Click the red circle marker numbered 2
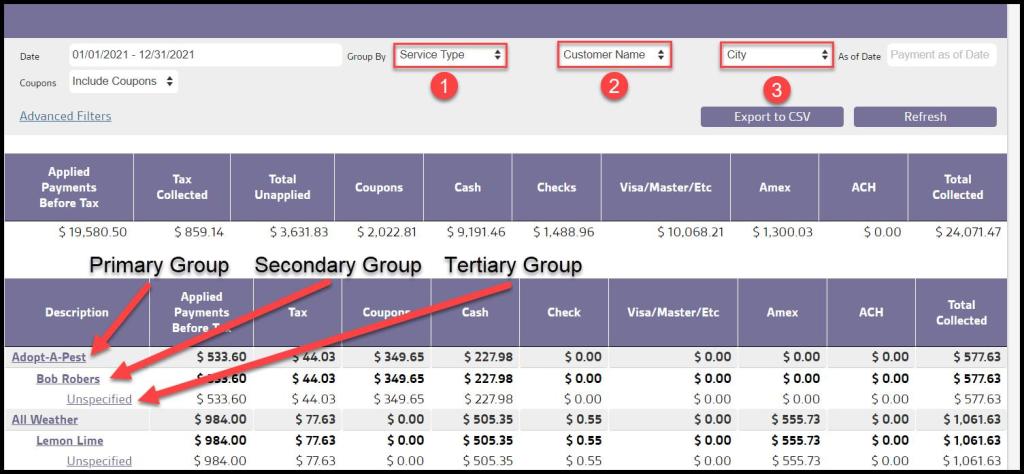The image size is (1024, 474). click(x=615, y=87)
